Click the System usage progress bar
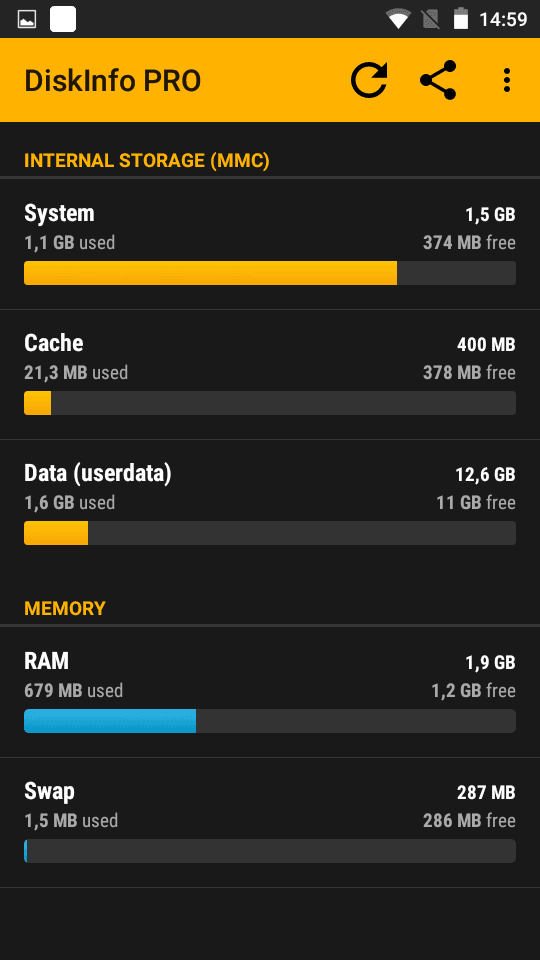Screen dimensions: 540x960 point(270,273)
